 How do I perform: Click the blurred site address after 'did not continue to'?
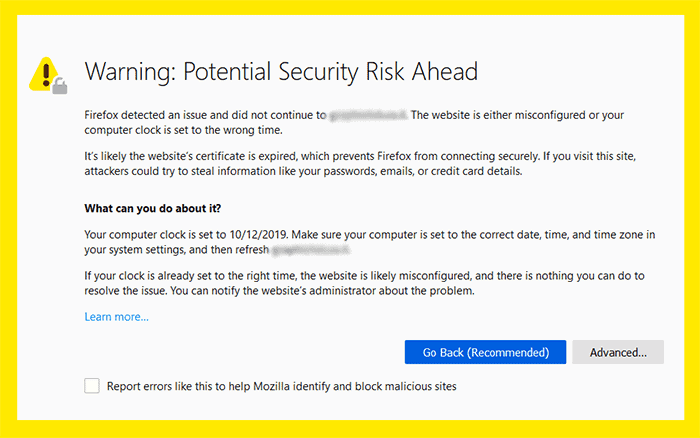pyautogui.click(x=368, y=115)
